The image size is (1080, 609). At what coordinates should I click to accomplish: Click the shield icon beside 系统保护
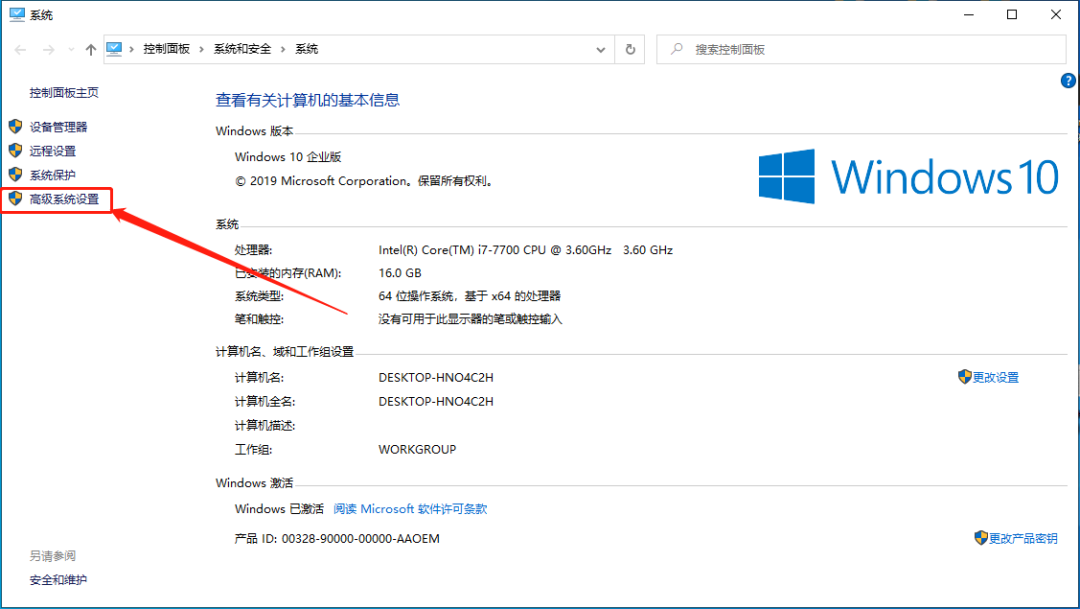[15, 174]
